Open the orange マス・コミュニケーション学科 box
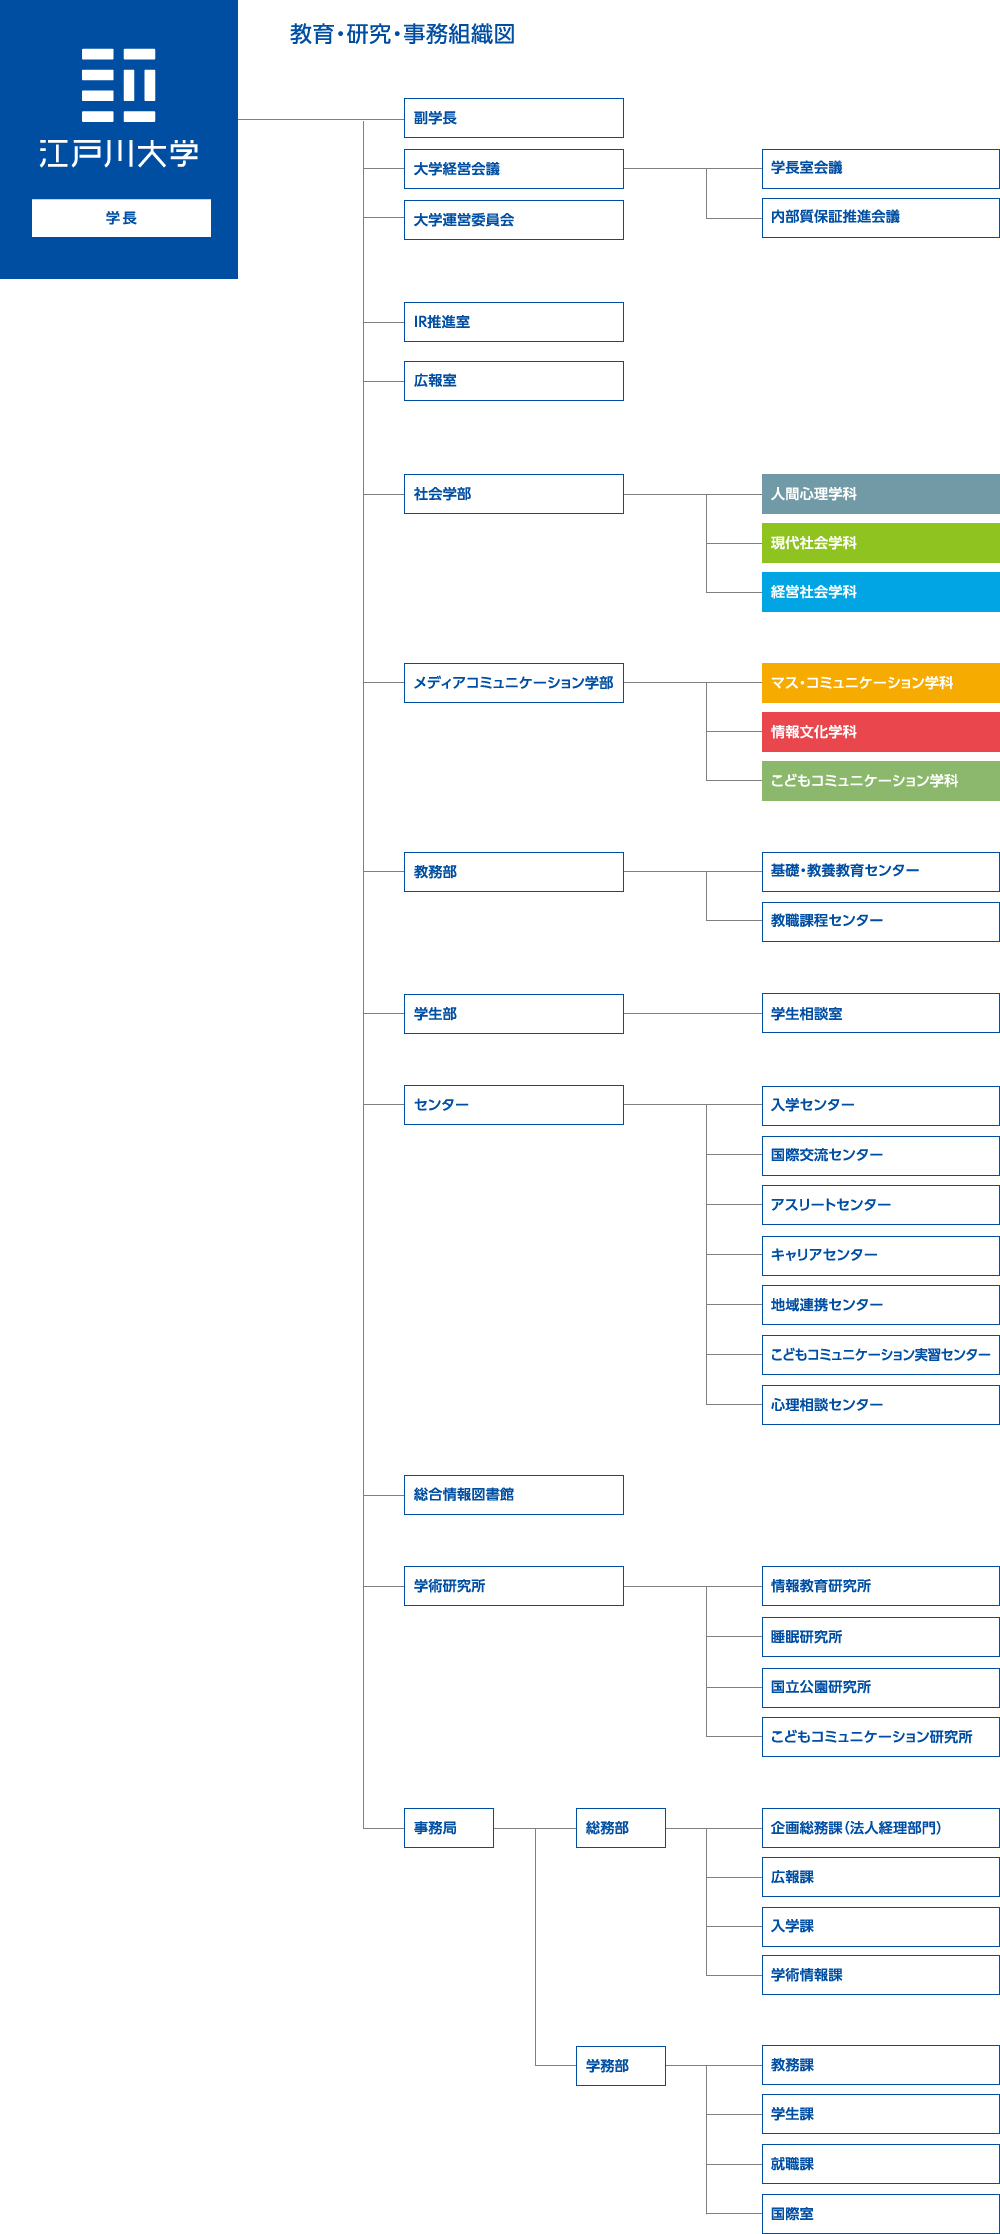 click(881, 683)
